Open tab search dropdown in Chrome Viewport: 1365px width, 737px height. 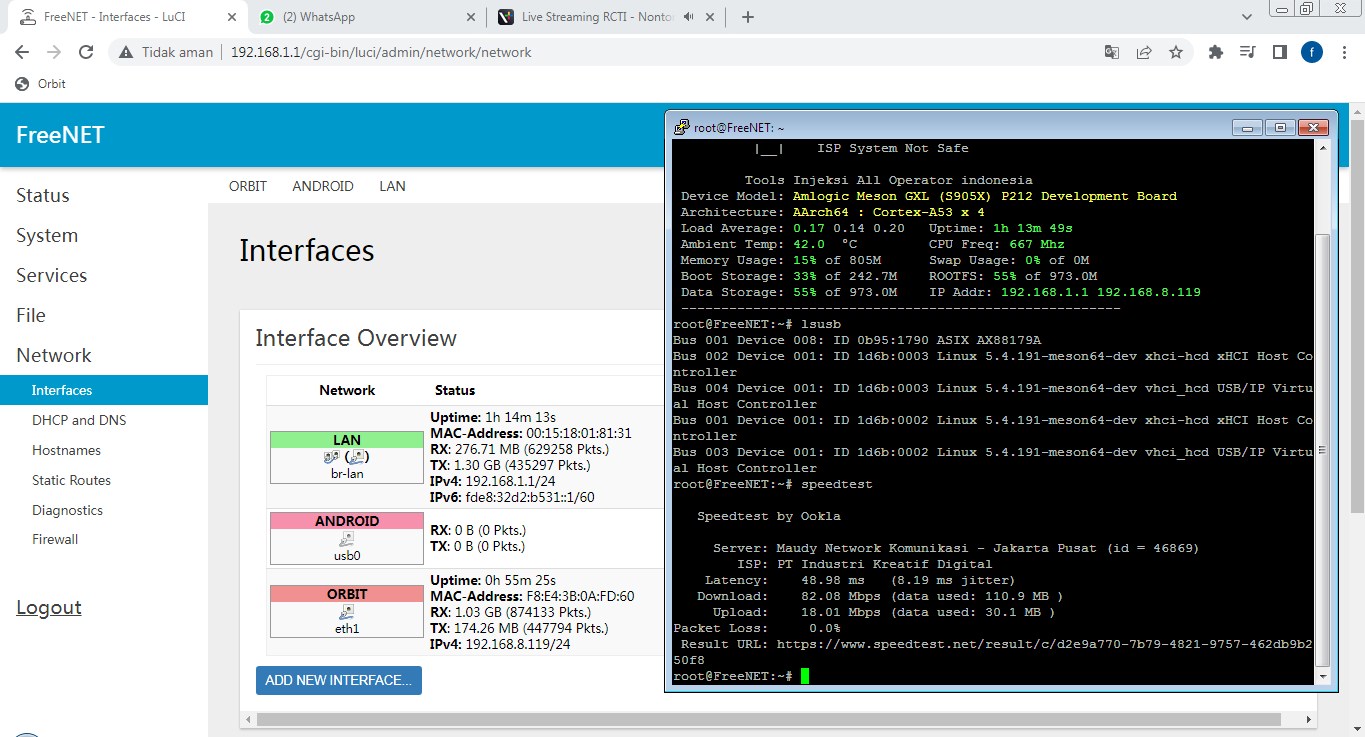pyautogui.click(x=1247, y=17)
